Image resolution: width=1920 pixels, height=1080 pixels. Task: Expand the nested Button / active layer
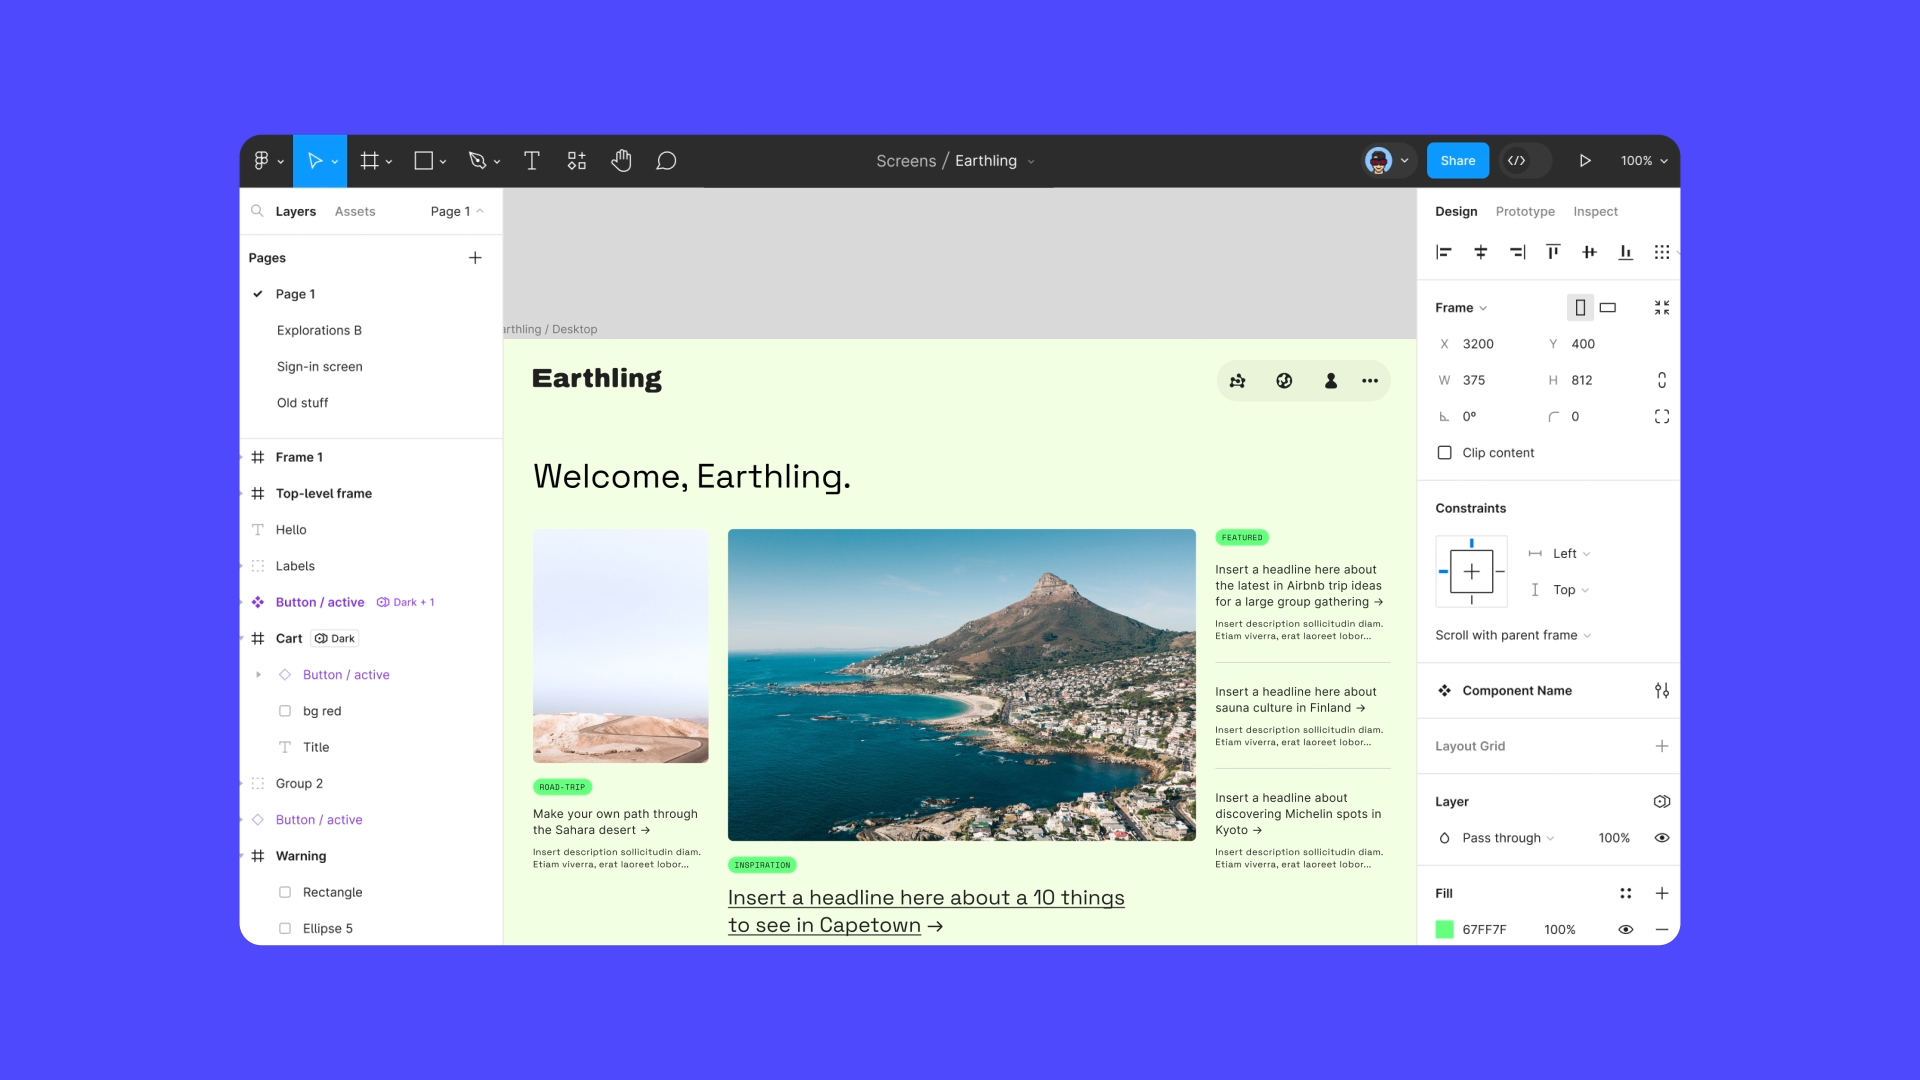tap(258, 675)
